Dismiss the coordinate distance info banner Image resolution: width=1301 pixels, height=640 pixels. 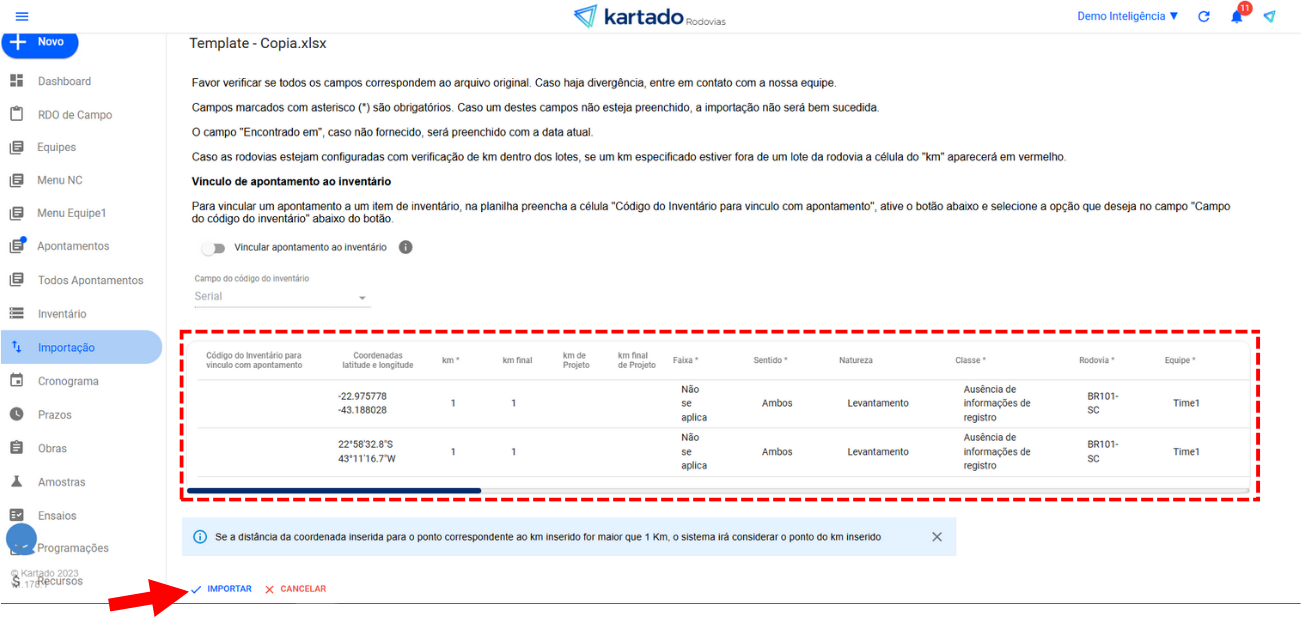(937, 537)
